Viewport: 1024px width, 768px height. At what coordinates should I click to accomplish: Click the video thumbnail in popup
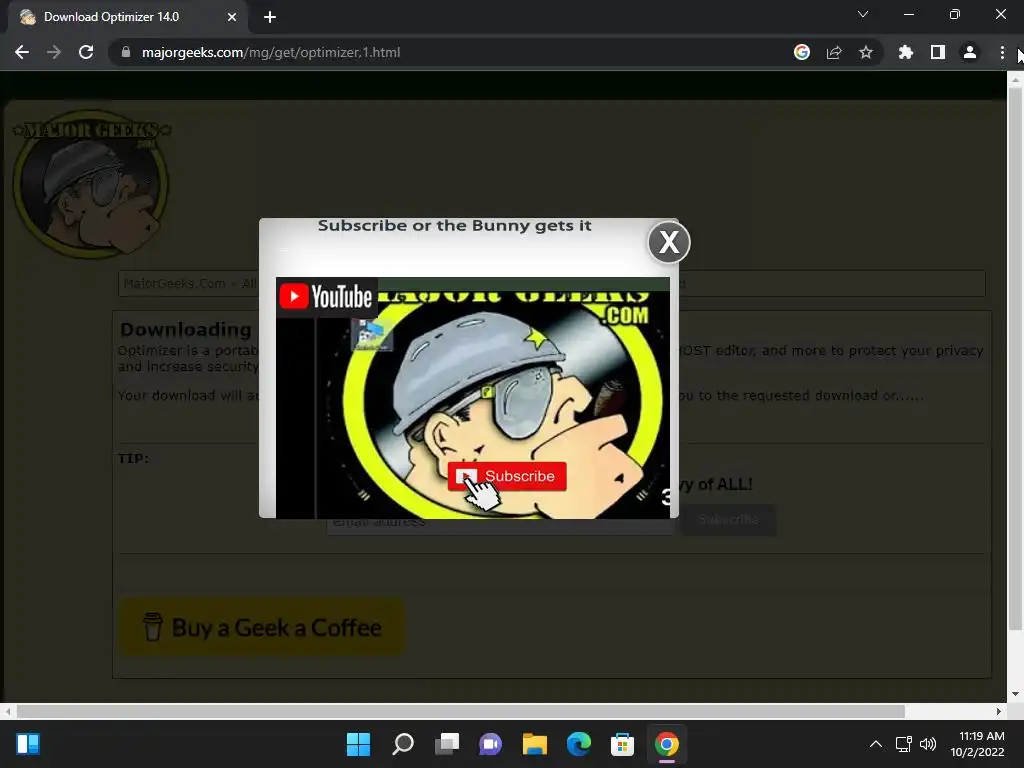pyautogui.click(x=473, y=398)
